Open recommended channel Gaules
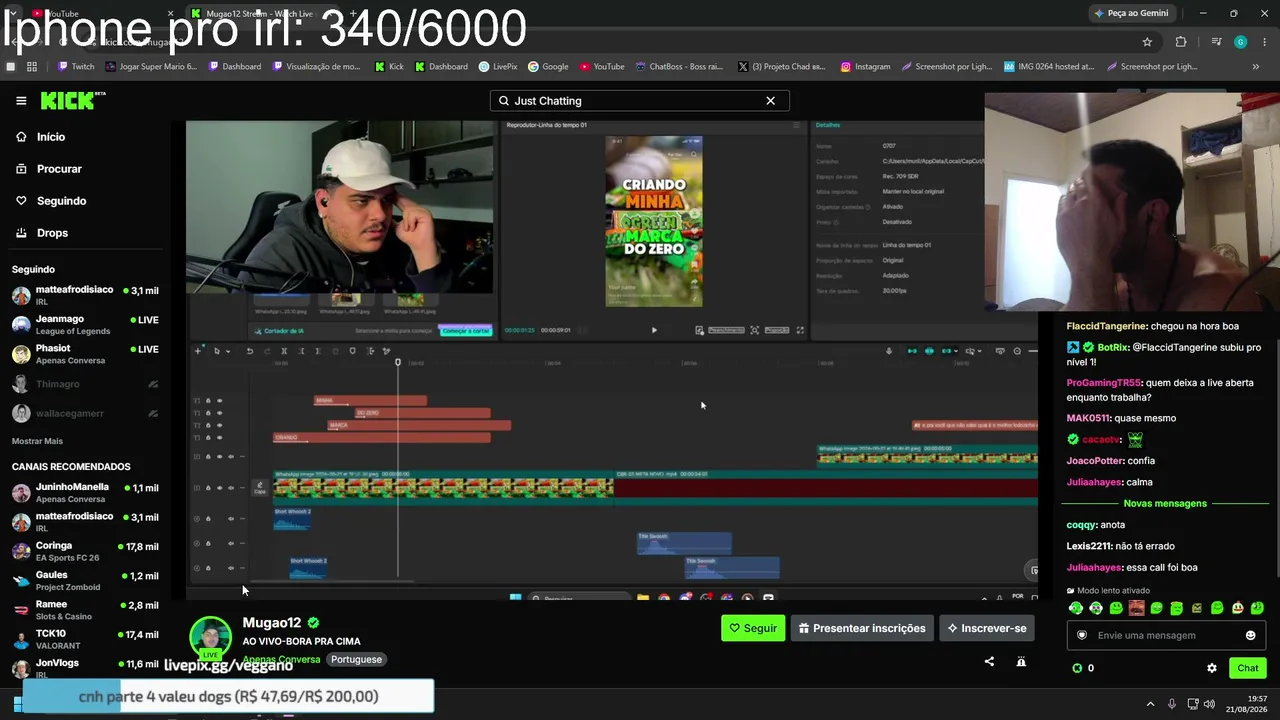The height and width of the screenshot is (720, 1280). point(85,580)
